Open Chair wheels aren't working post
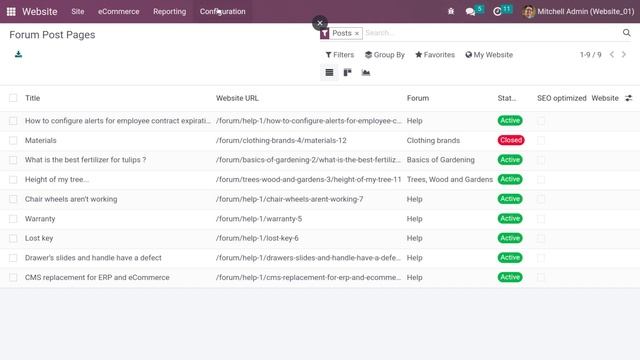The image size is (640, 360). tap(71, 199)
